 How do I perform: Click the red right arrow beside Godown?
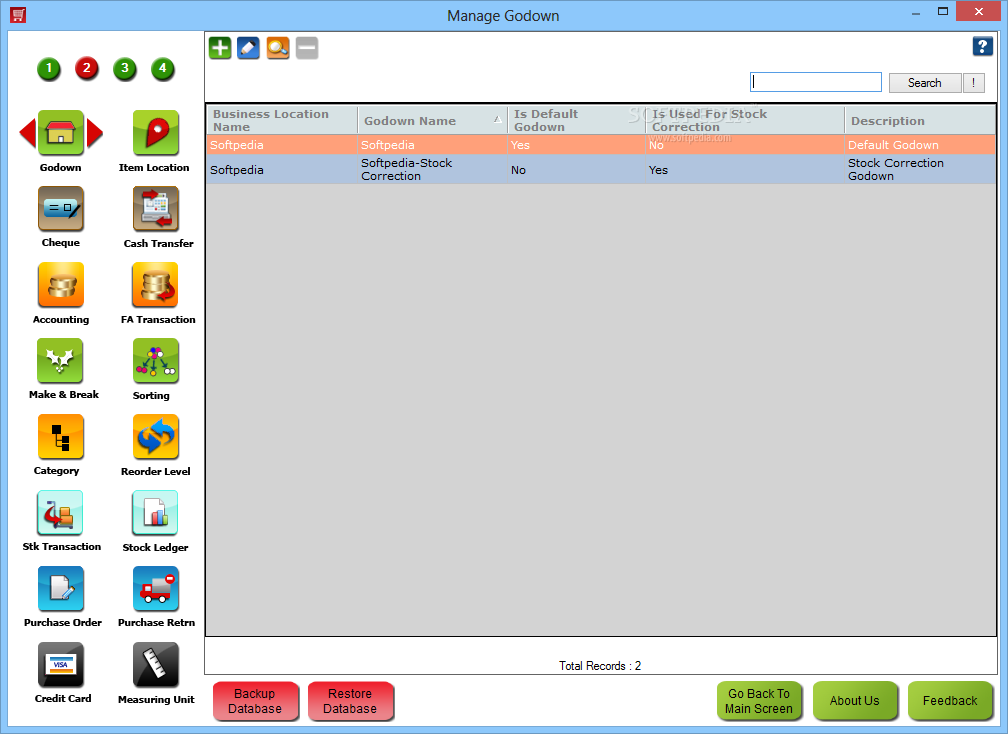[94, 133]
